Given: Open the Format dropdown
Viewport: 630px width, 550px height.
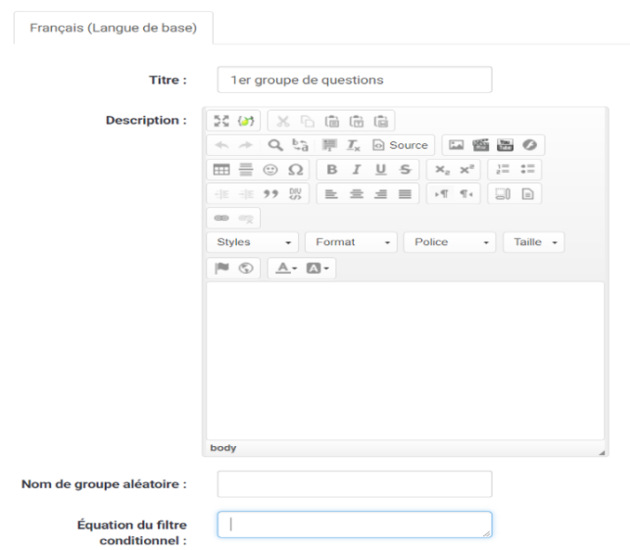Looking at the screenshot, I should pos(351,242).
